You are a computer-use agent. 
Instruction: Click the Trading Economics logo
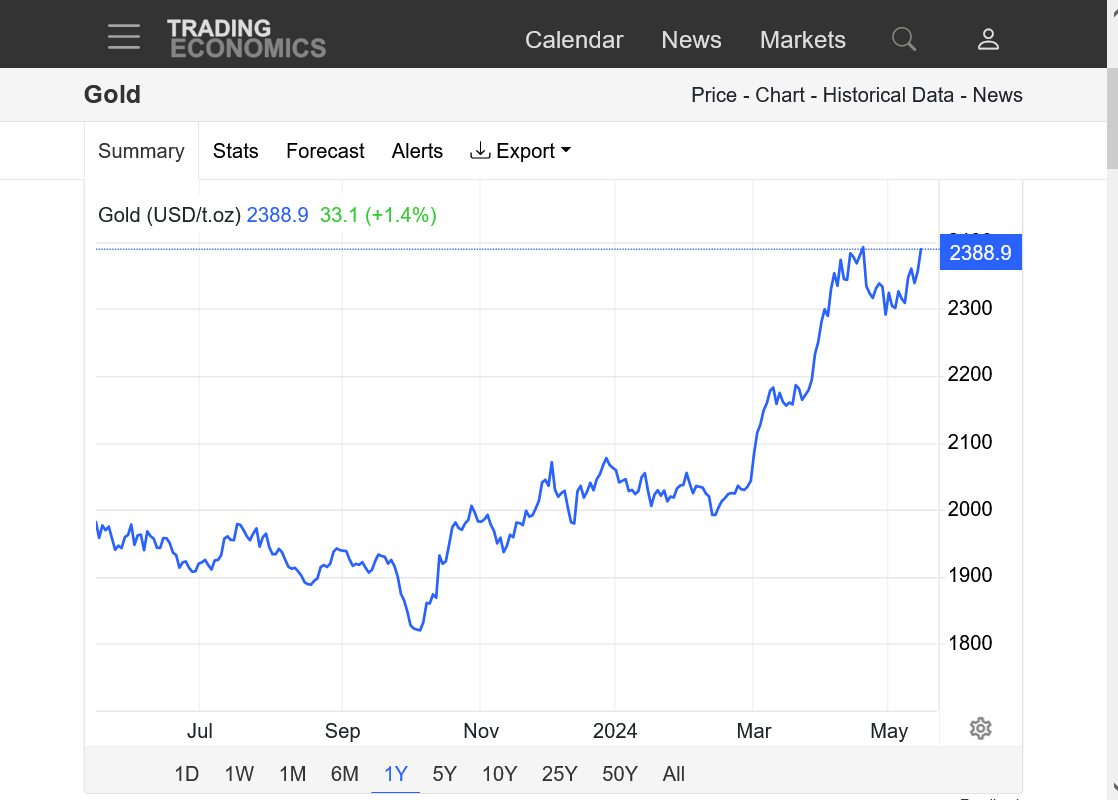tap(246, 38)
